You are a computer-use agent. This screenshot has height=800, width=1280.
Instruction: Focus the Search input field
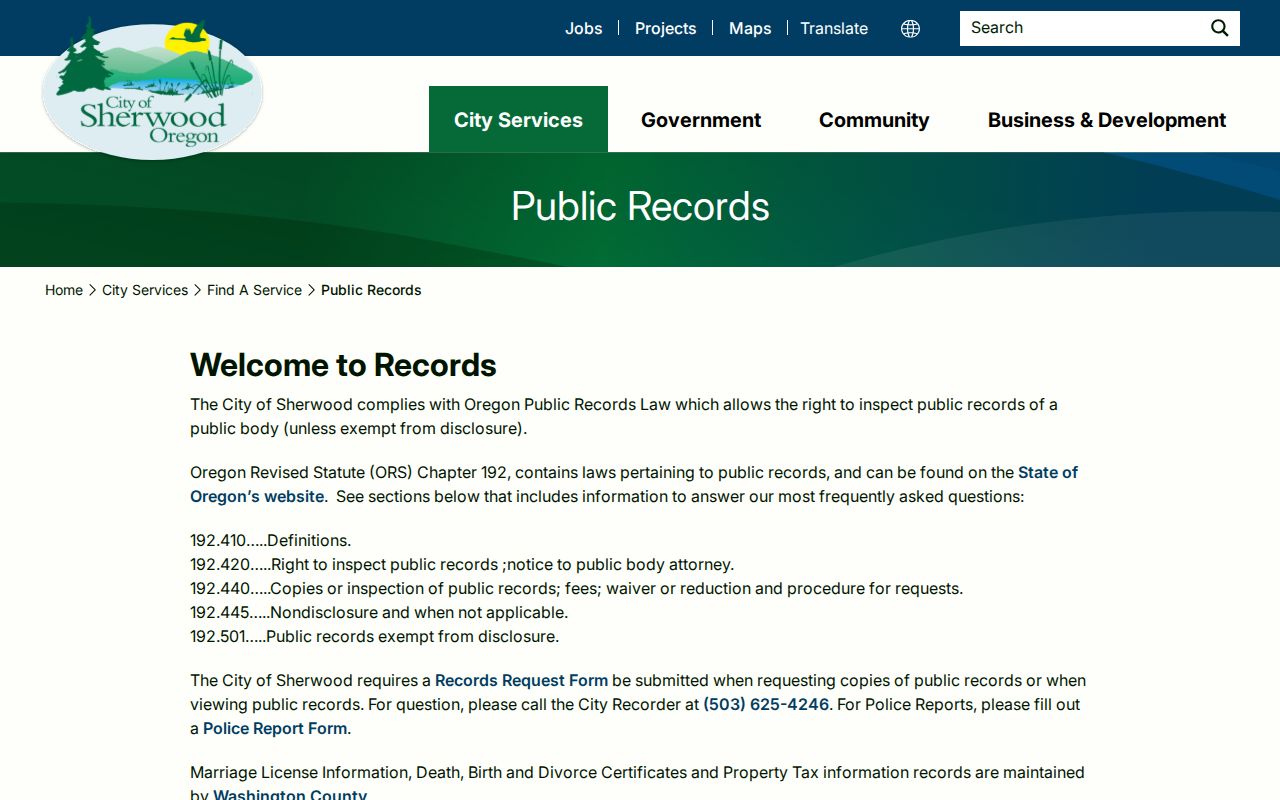point(1083,28)
